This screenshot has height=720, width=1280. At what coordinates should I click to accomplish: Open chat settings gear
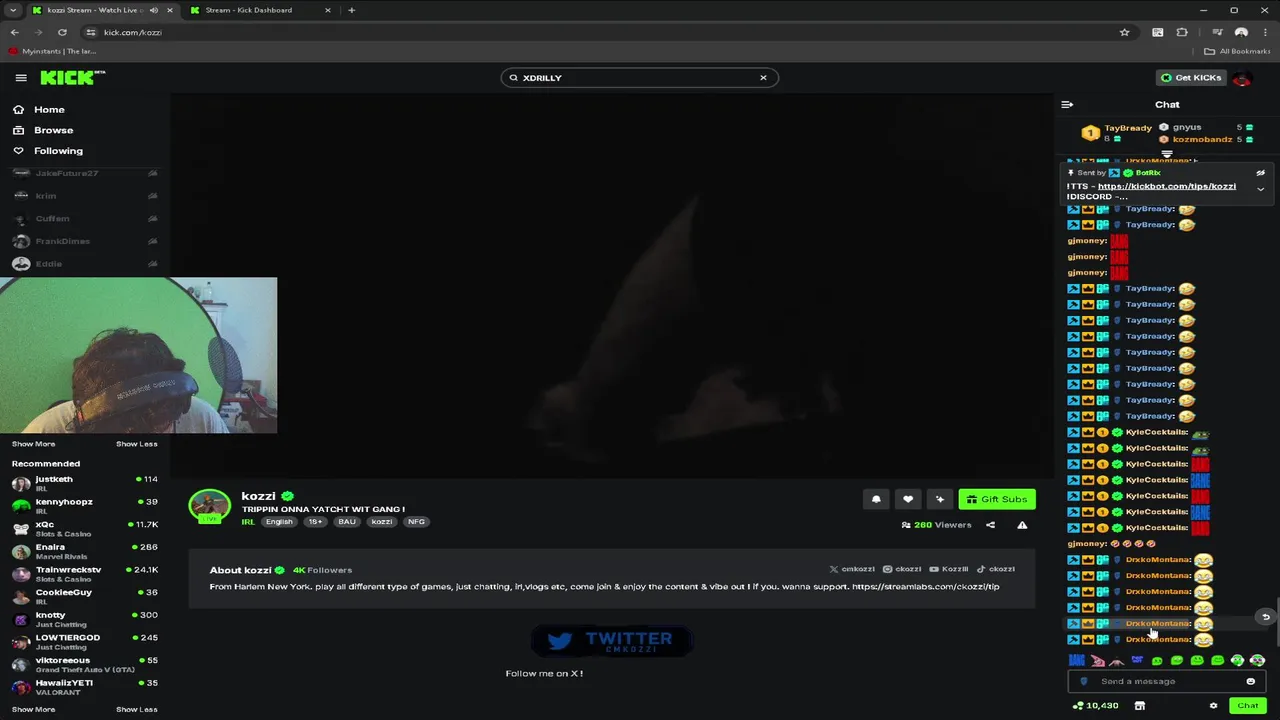1213,706
